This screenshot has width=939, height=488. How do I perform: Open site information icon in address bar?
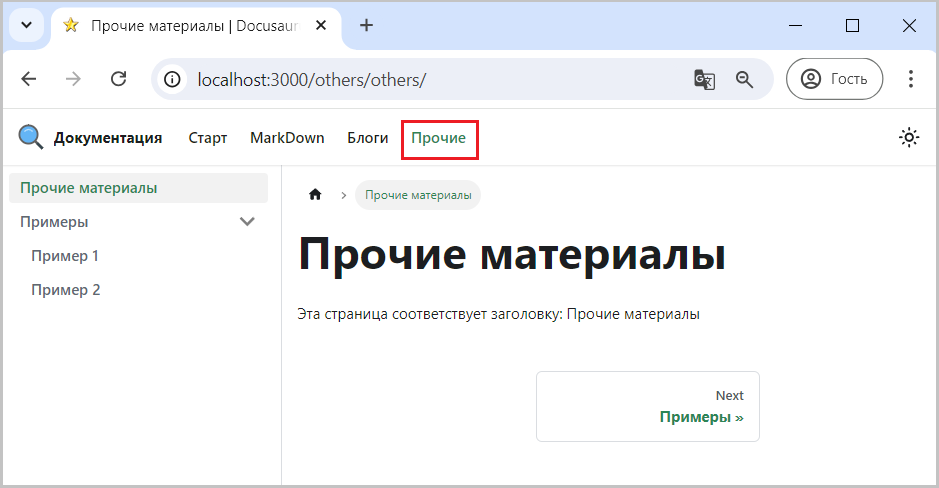[x=172, y=79]
